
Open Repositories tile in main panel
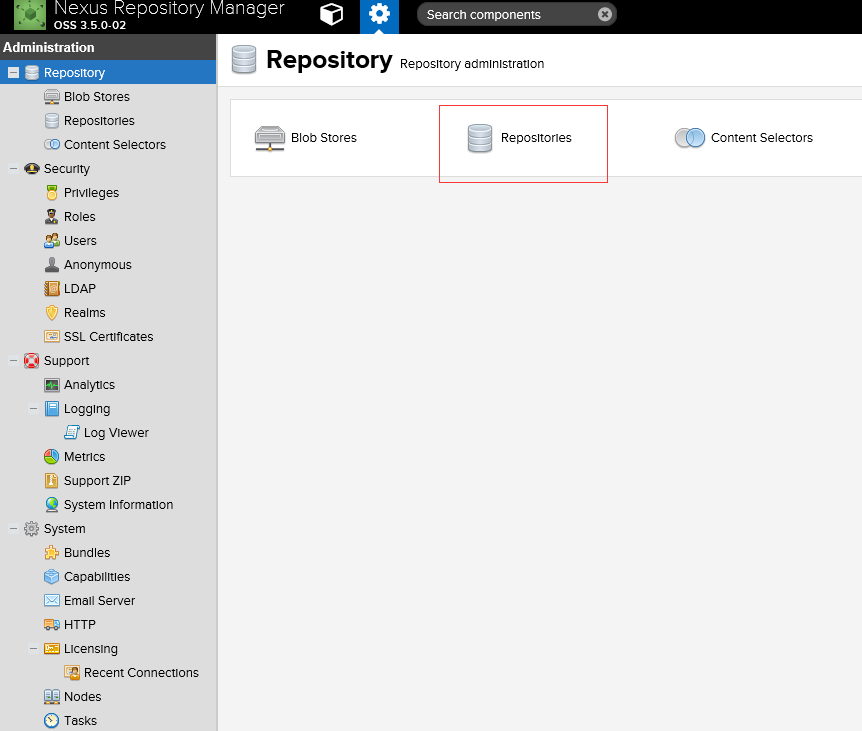519,138
